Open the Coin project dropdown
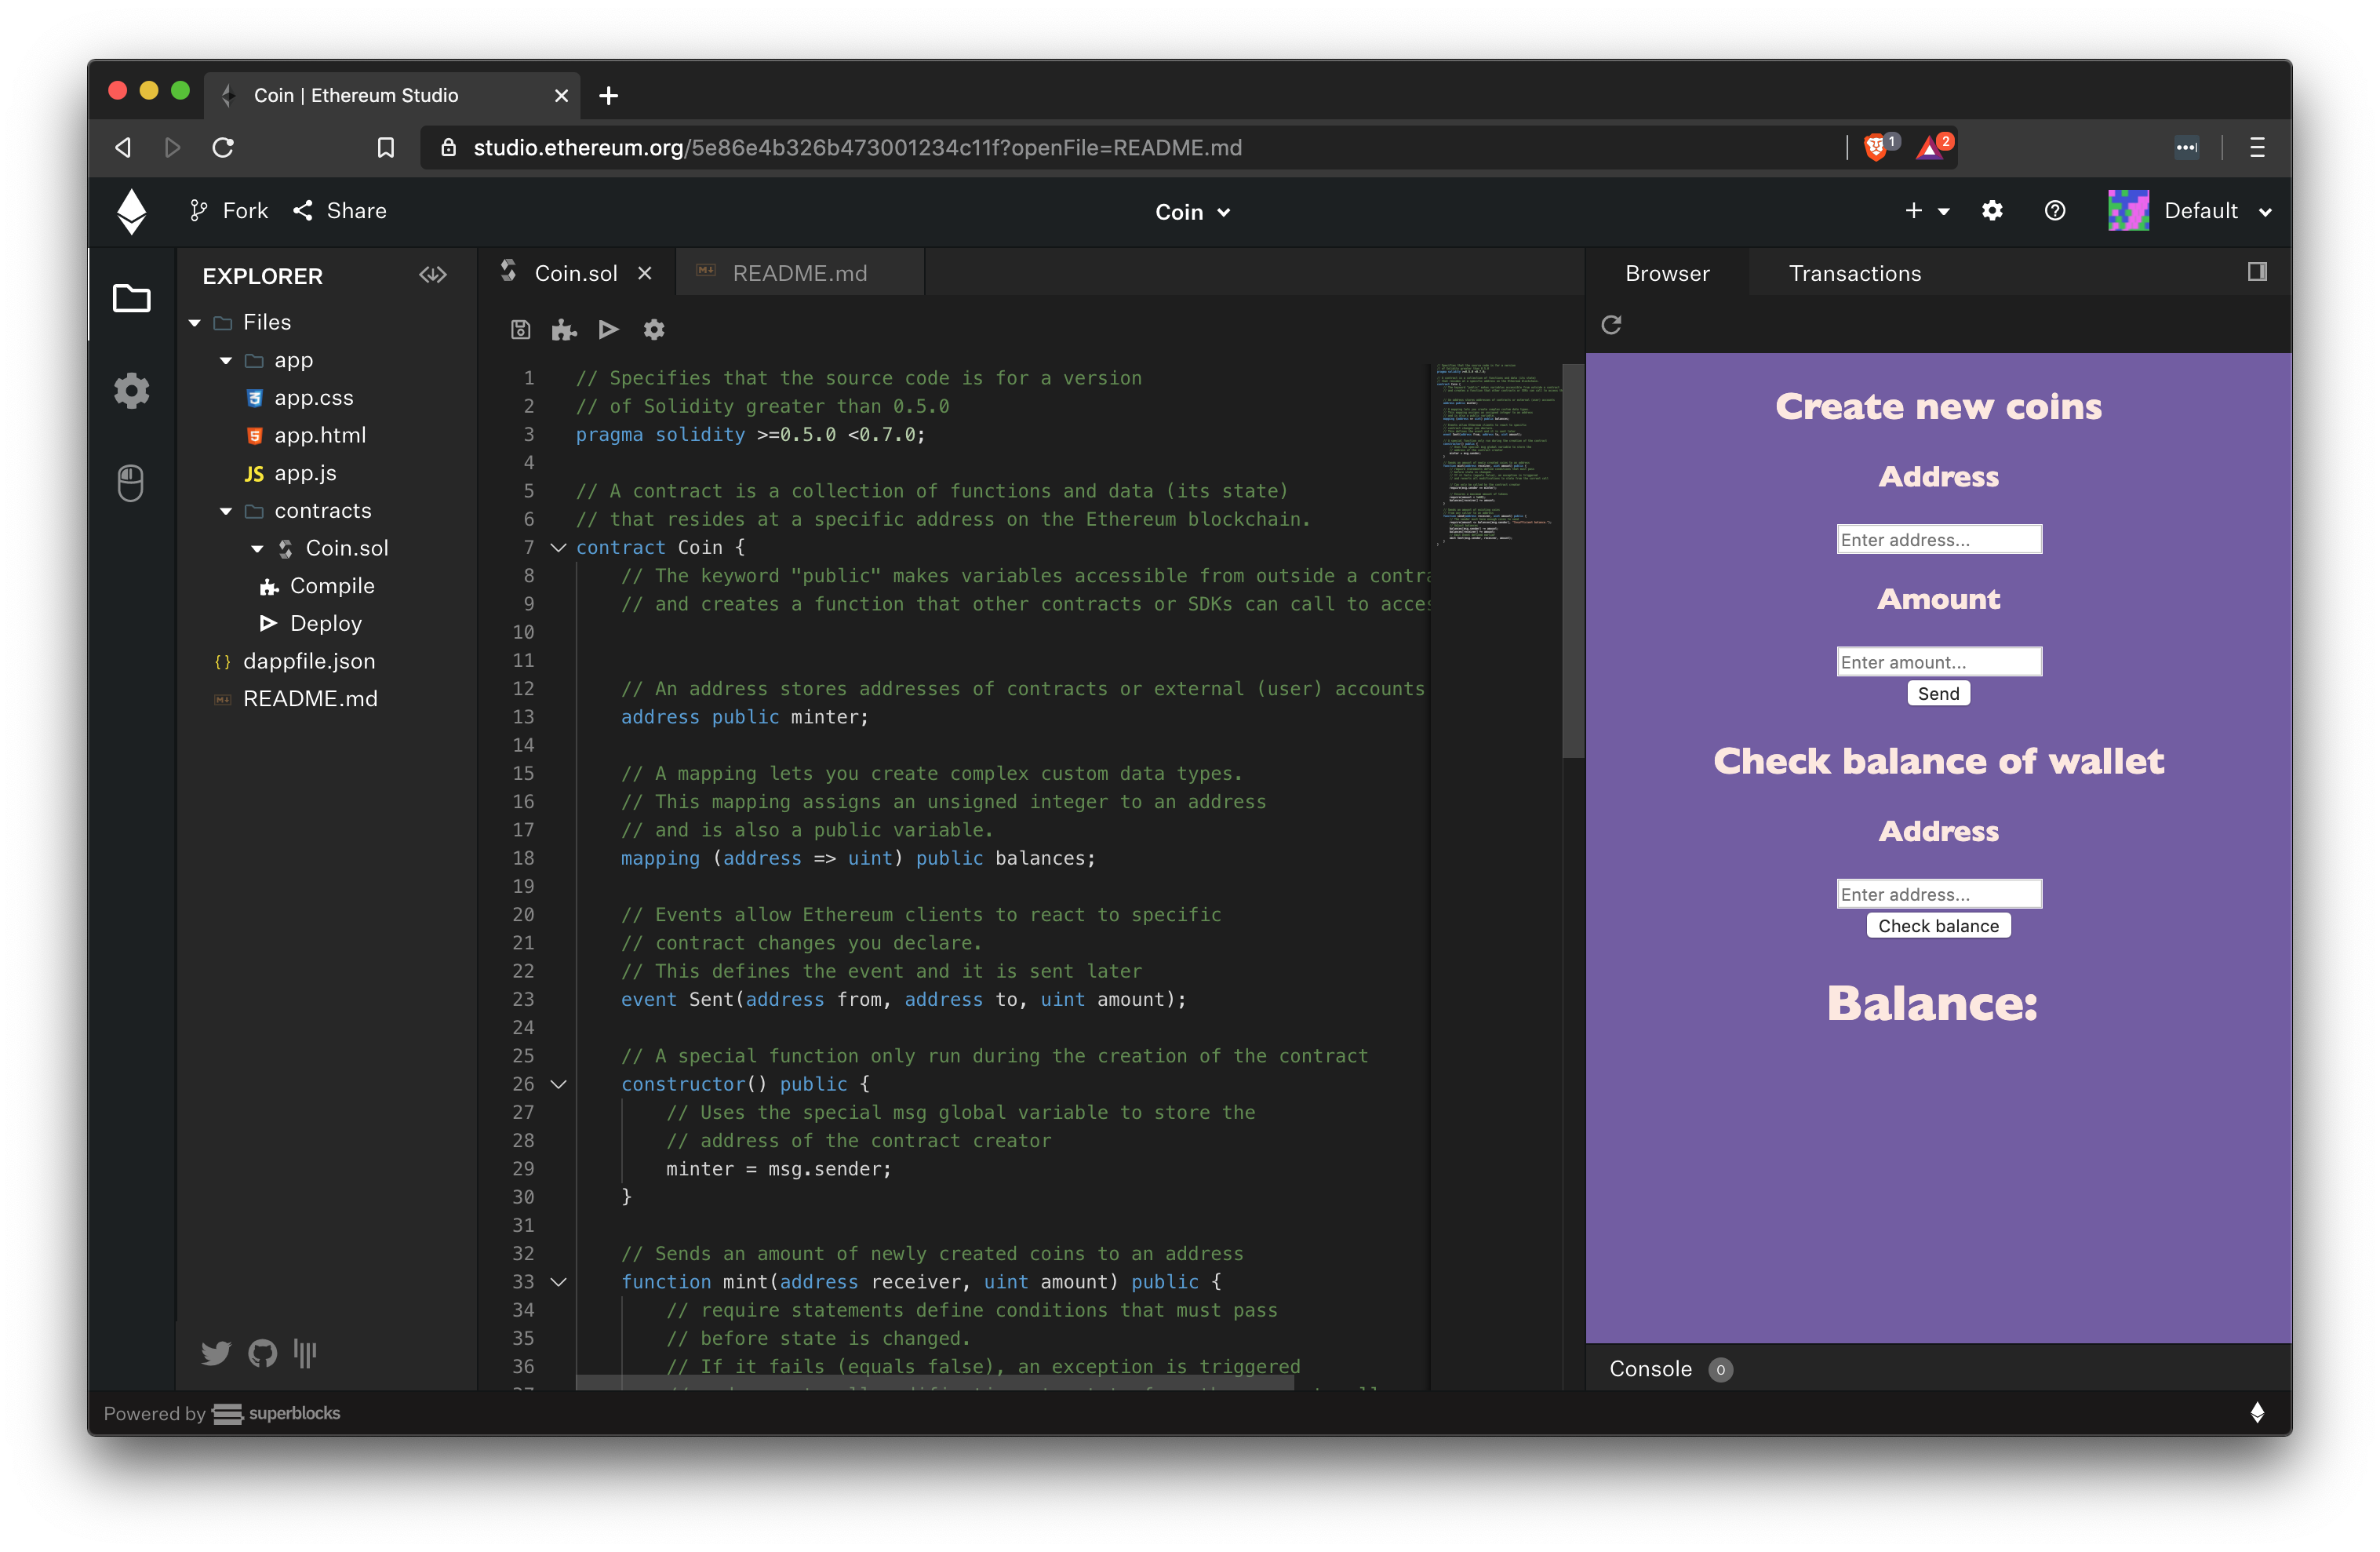 [x=1192, y=212]
